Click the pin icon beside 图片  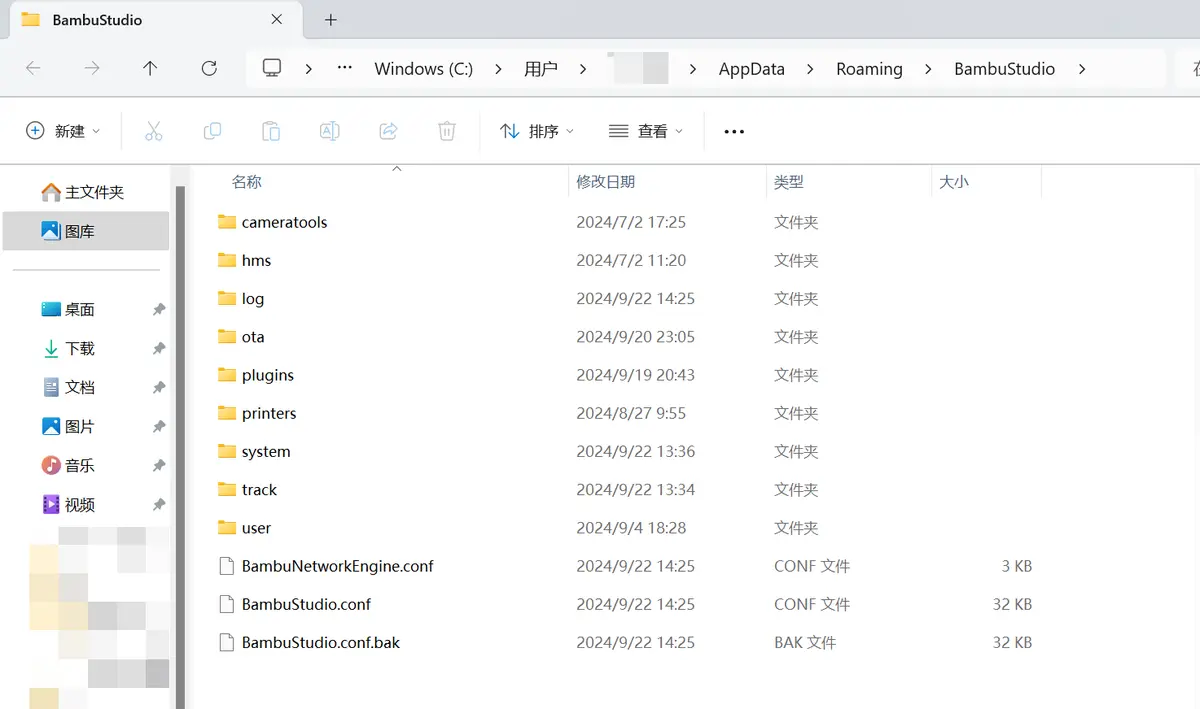(x=158, y=427)
